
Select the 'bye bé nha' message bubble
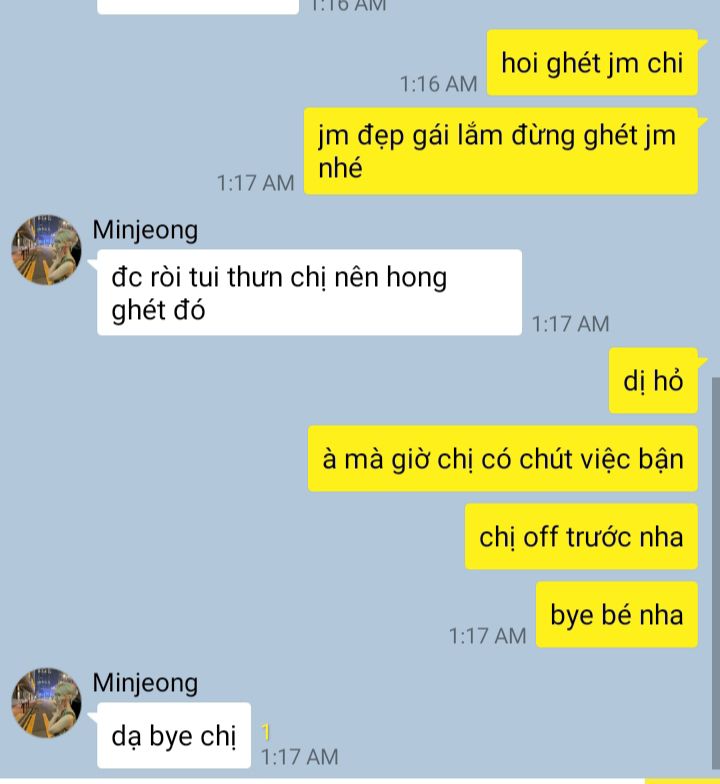pos(617,614)
